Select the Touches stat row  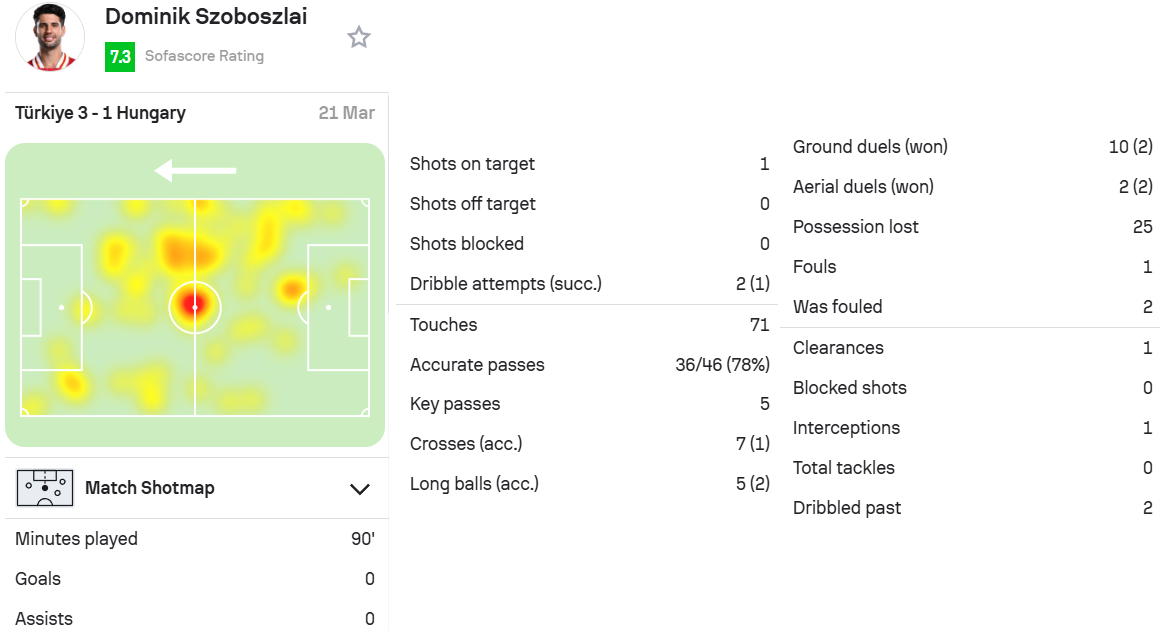(589, 324)
